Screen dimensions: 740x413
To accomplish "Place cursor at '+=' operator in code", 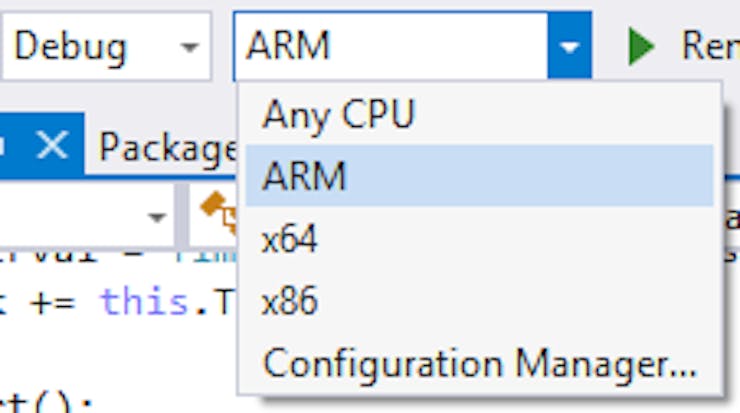I will coord(52,303).
